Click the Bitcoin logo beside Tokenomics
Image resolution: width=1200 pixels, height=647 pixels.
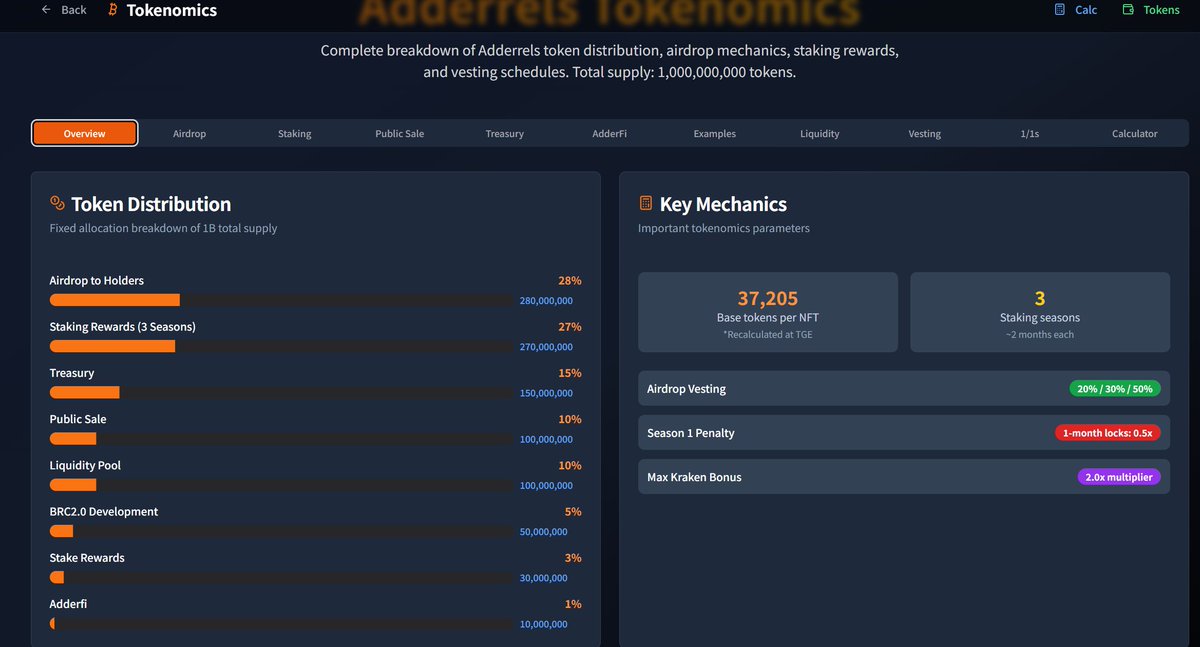tap(112, 10)
